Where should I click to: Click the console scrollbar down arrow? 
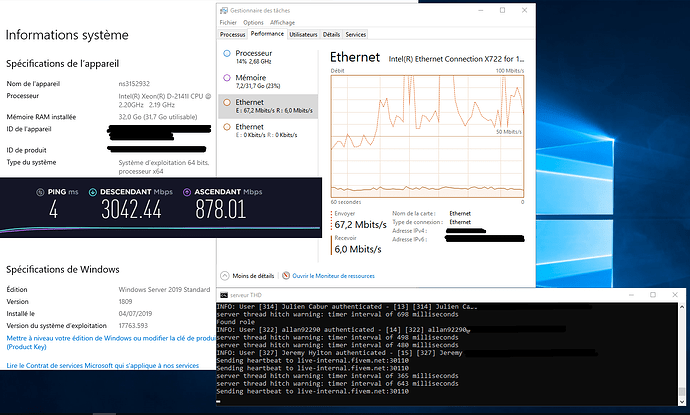pyautogui.click(x=682, y=401)
